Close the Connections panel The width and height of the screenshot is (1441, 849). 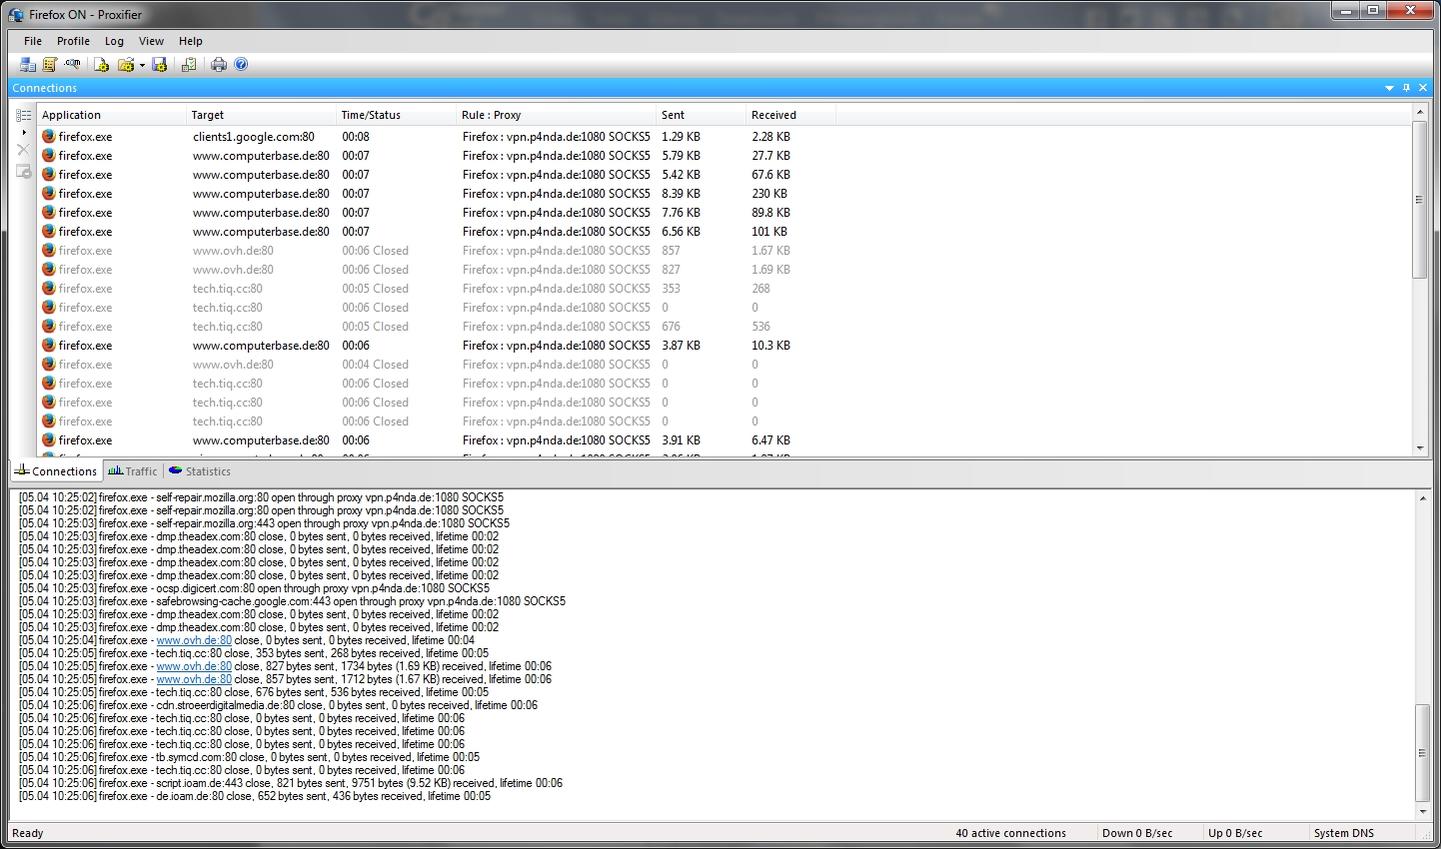[1423, 88]
